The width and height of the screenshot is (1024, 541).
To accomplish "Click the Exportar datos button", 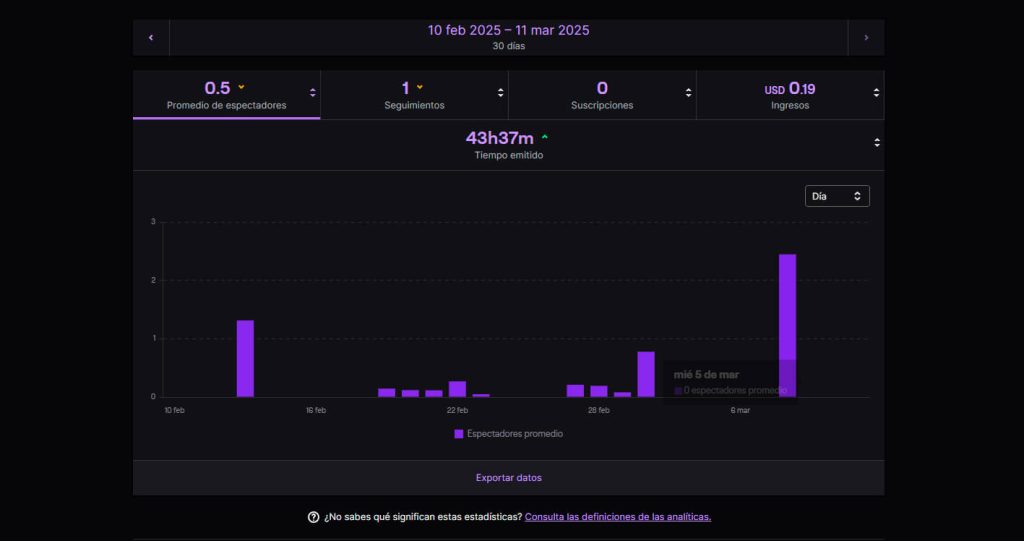I will click(508, 478).
